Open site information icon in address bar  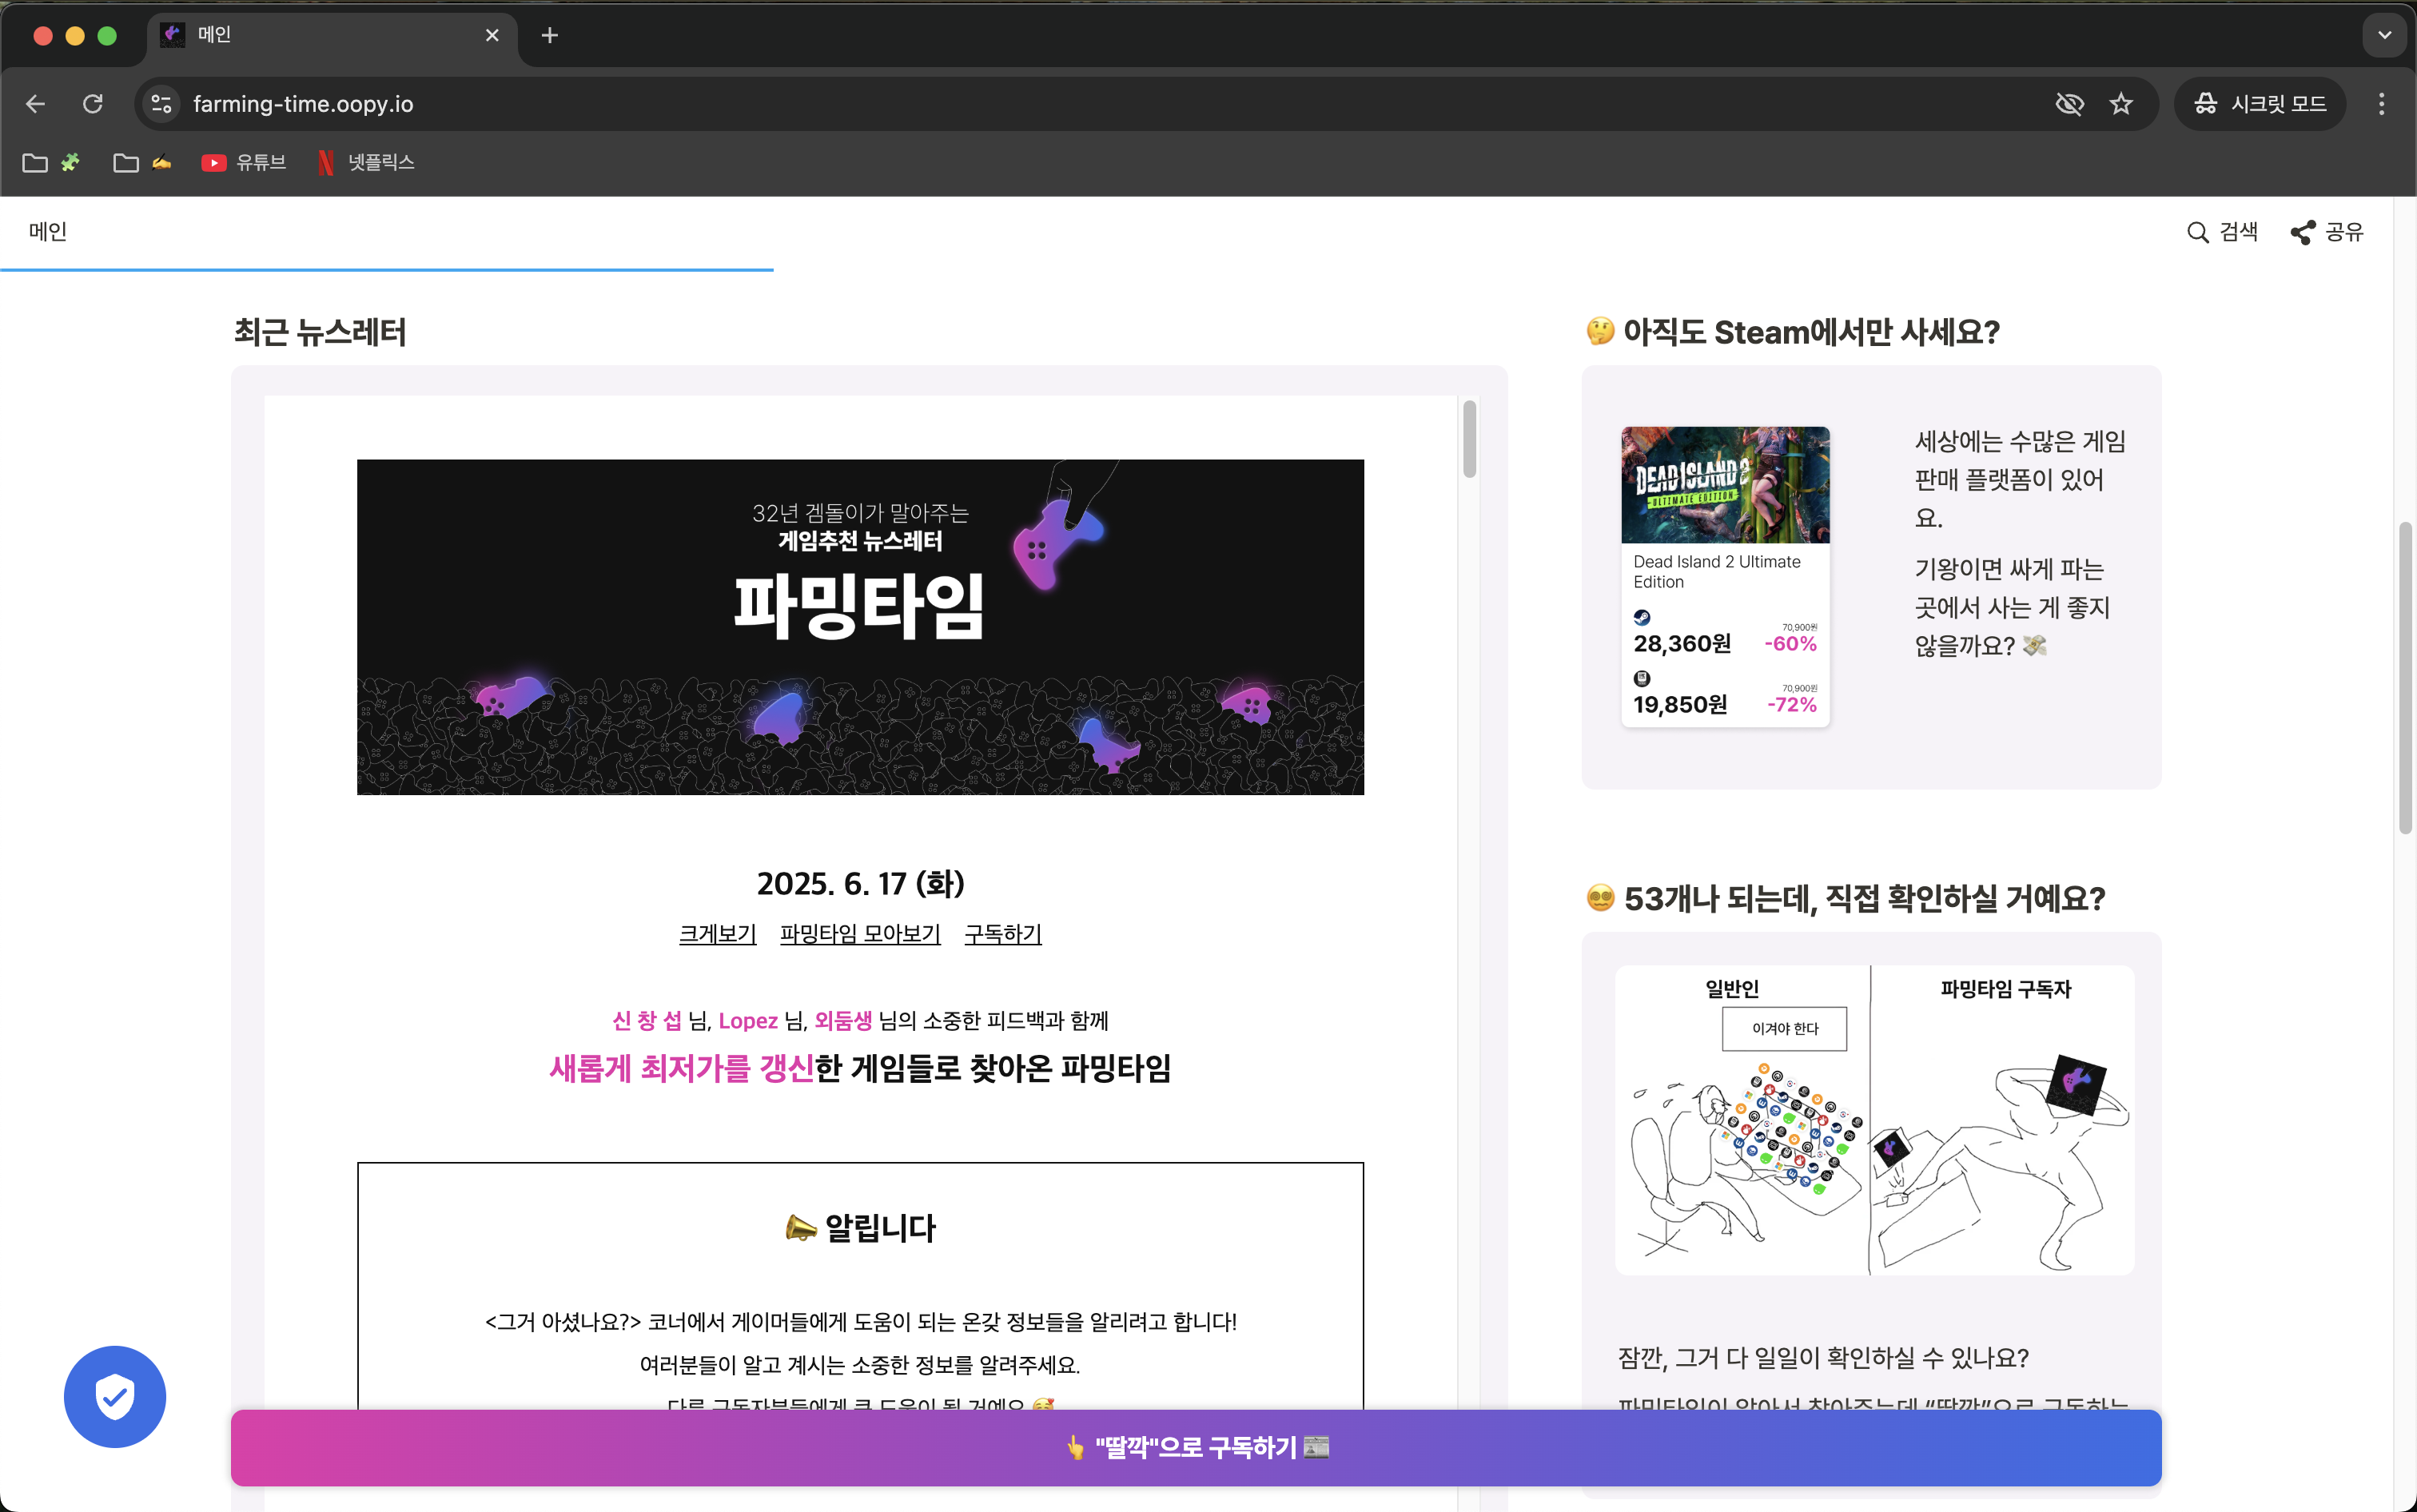pyautogui.click(x=161, y=104)
